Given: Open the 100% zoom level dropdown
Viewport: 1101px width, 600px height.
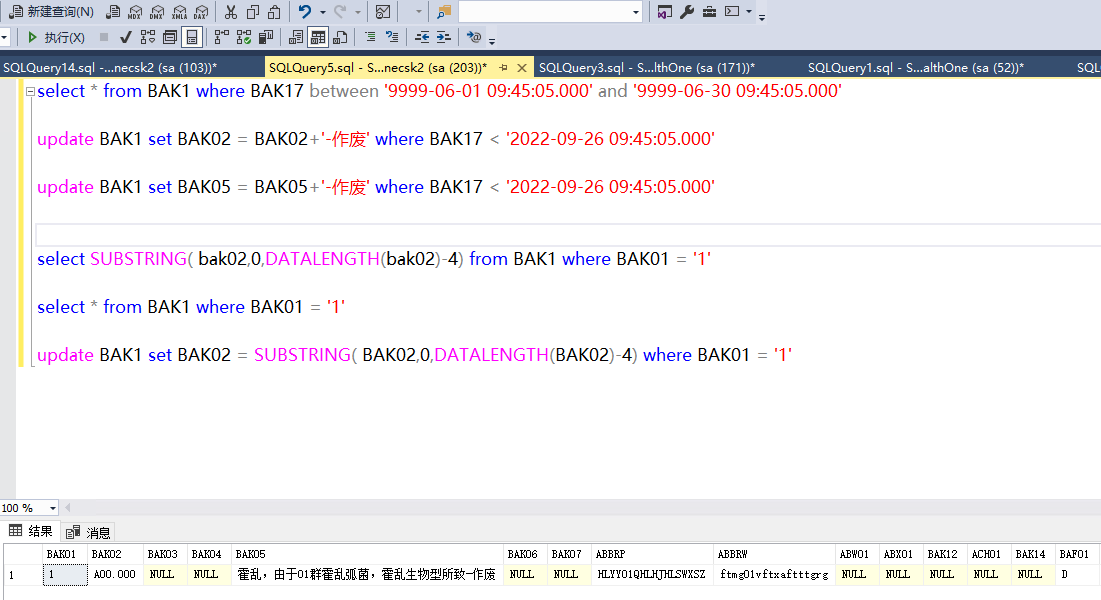Looking at the screenshot, I should [x=53, y=508].
